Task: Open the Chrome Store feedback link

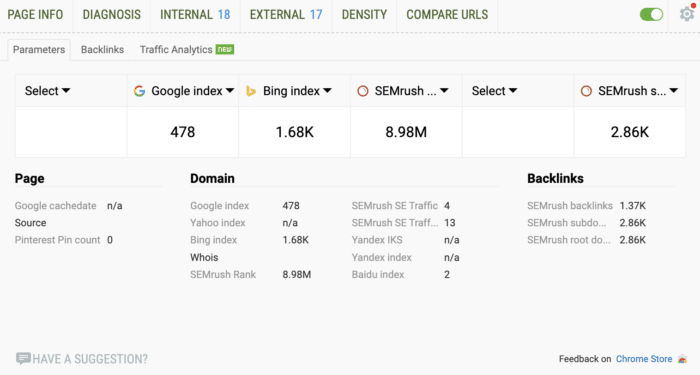Action: [x=644, y=359]
